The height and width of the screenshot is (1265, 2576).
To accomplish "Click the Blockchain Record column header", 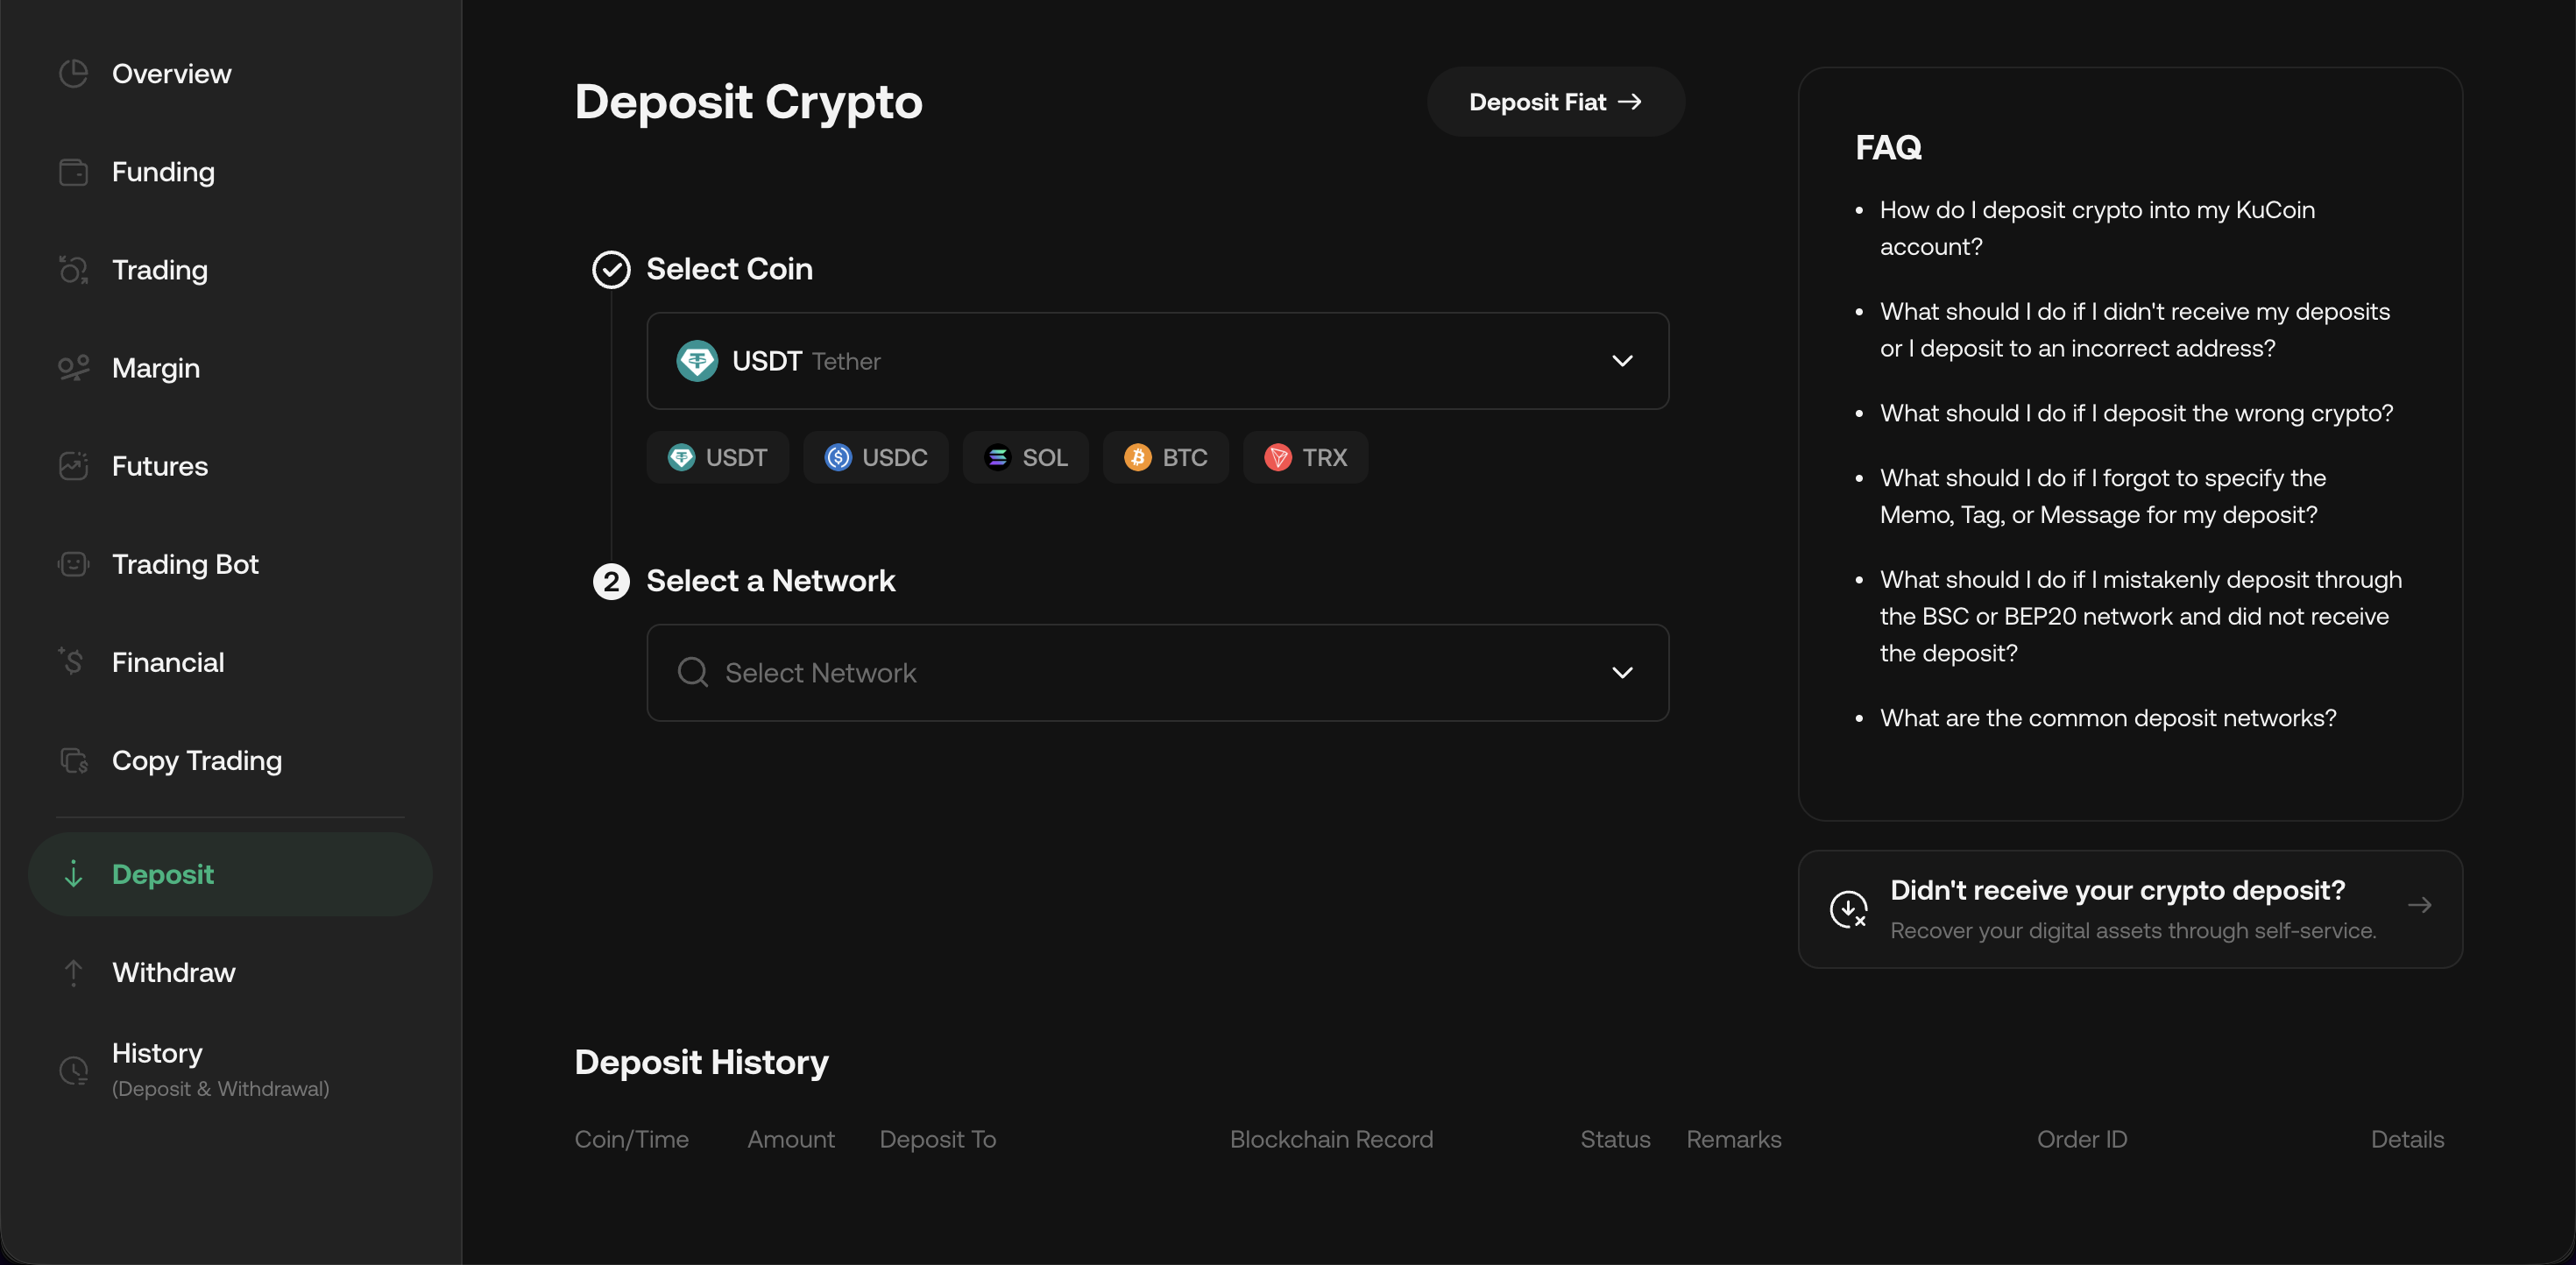I will coord(1331,1140).
